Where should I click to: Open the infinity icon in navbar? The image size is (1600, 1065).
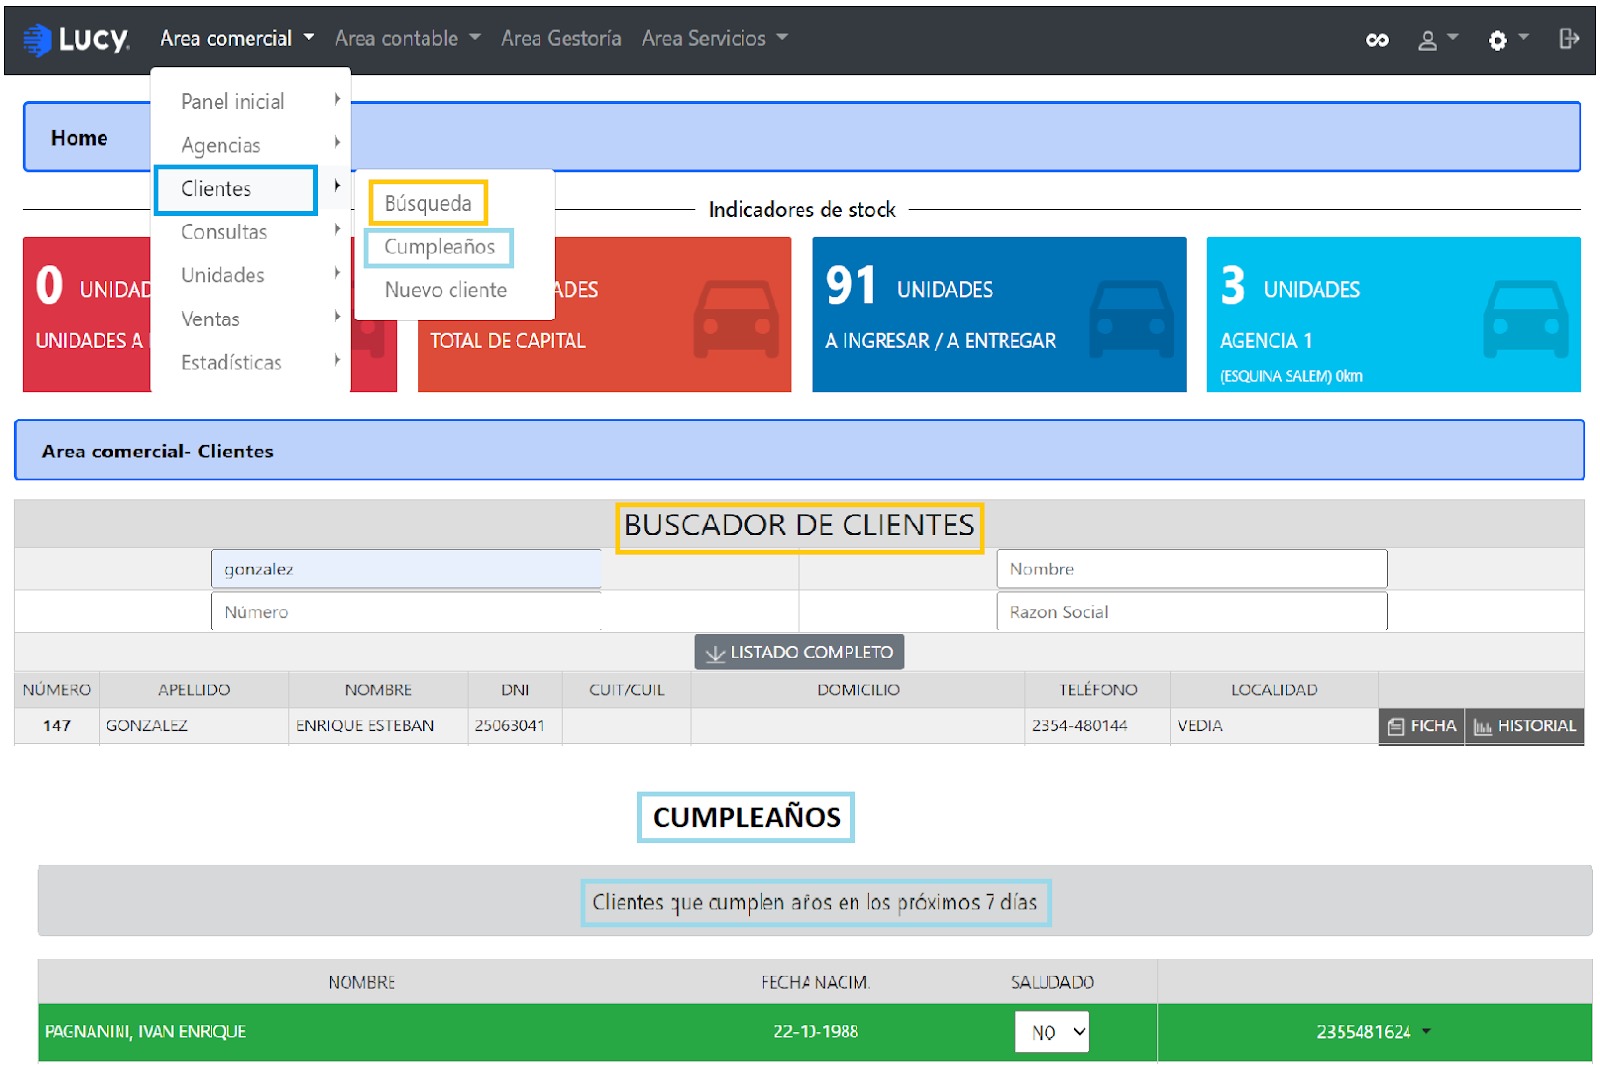pyautogui.click(x=1377, y=40)
